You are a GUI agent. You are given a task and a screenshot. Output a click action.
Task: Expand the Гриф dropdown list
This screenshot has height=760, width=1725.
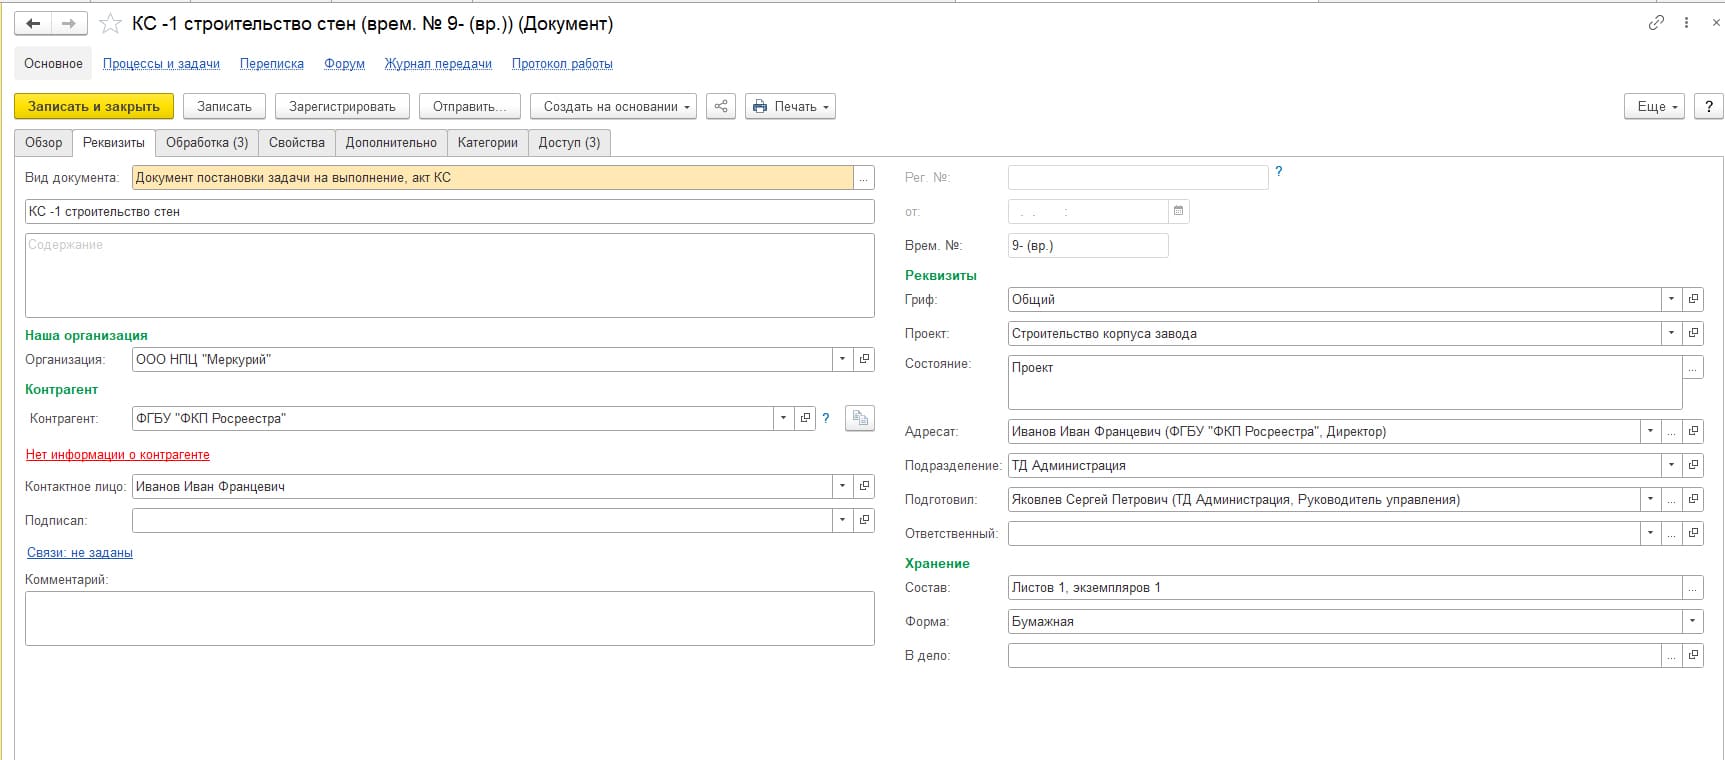[1671, 299]
